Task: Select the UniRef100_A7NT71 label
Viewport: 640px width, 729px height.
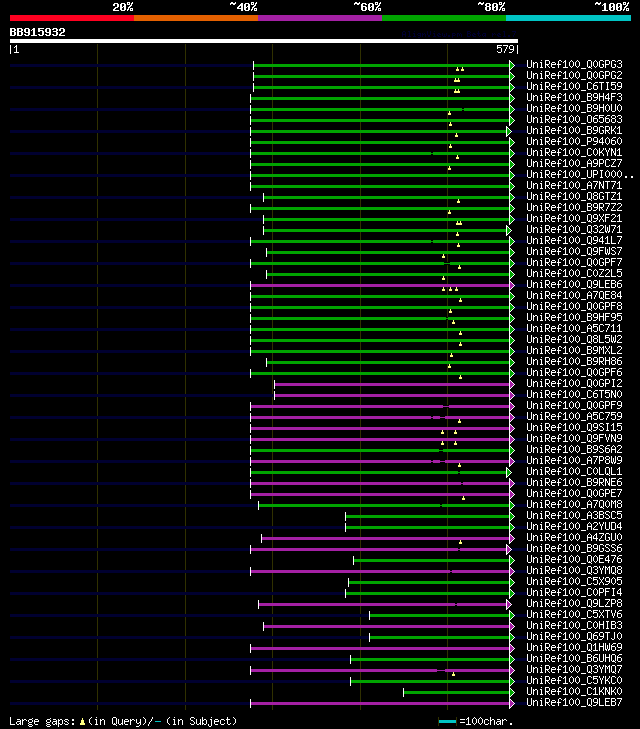Action: [574, 186]
